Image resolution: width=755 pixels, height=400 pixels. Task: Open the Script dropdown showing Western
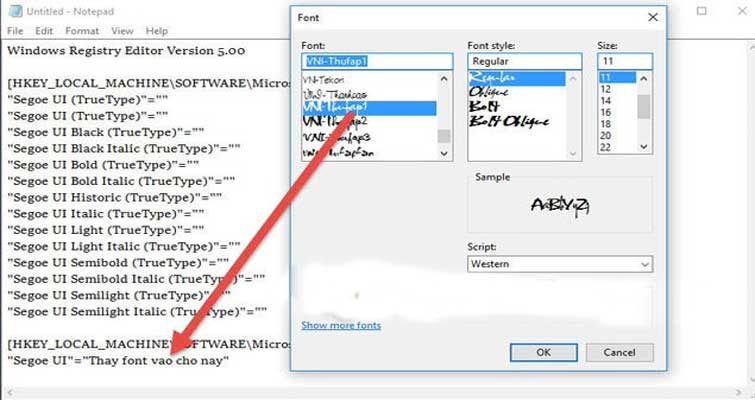click(560, 264)
